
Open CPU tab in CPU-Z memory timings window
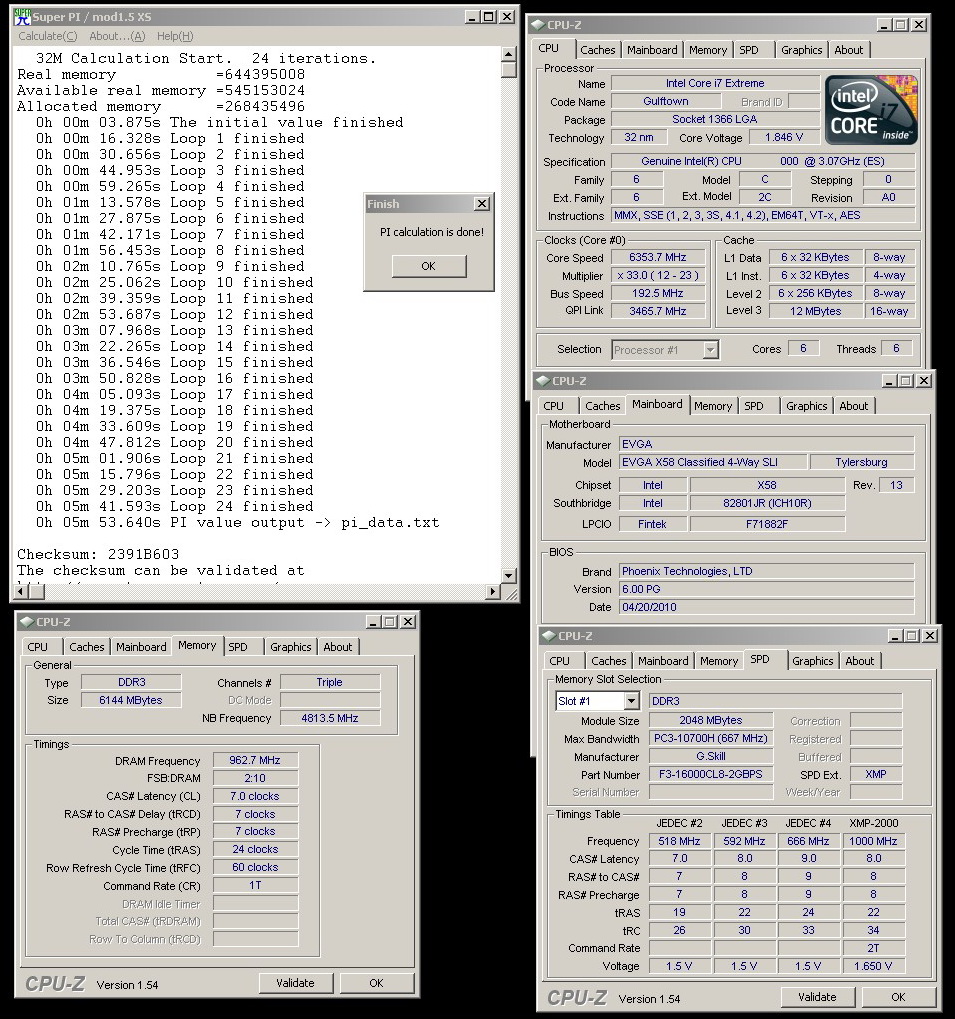[x=38, y=647]
